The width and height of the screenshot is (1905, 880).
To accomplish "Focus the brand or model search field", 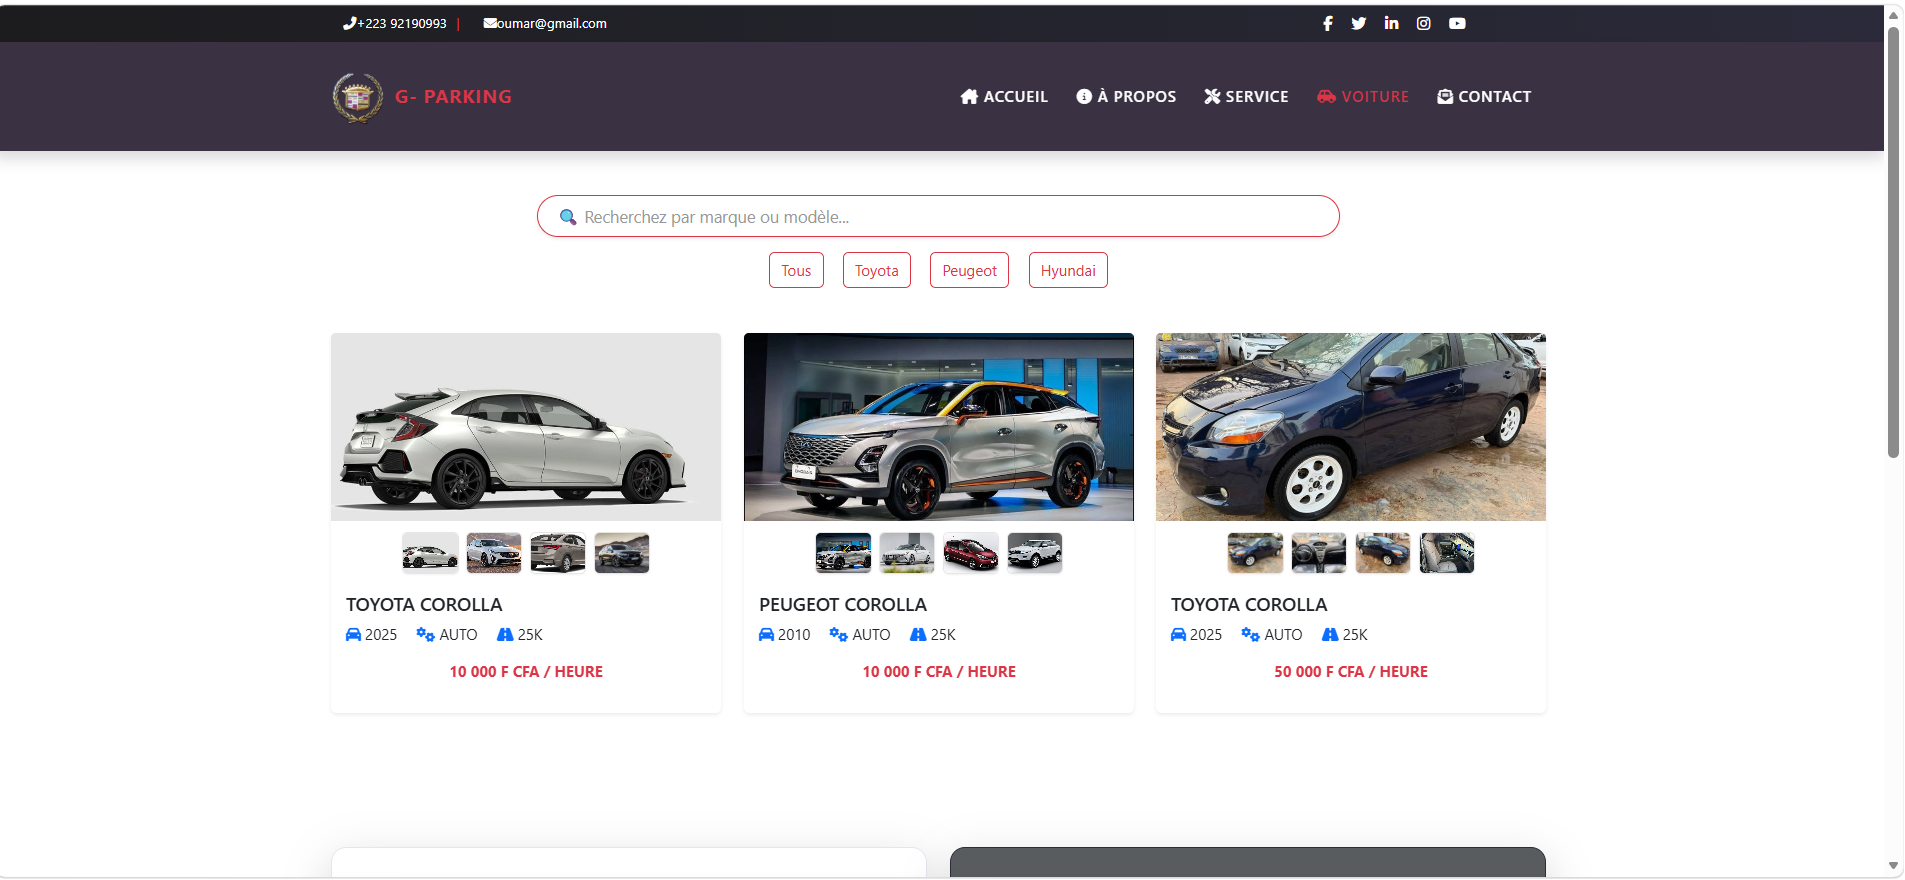I will tap(938, 216).
